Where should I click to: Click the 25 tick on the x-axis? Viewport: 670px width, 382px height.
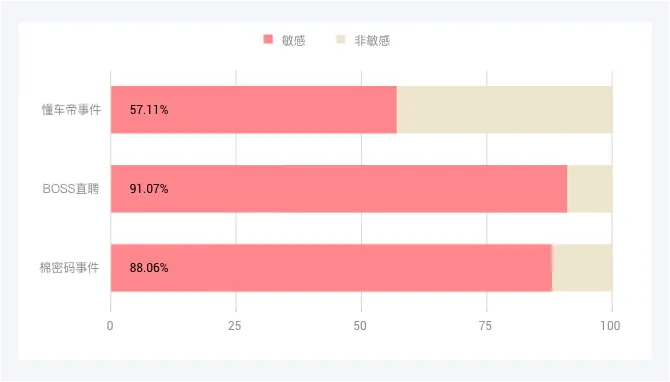235,326
